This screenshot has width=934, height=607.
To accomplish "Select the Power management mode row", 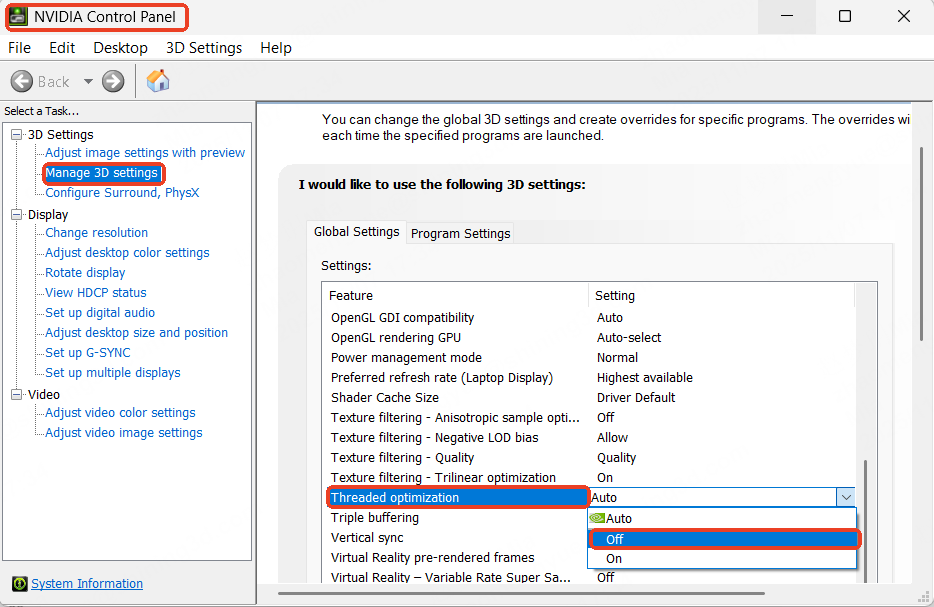I will point(591,357).
